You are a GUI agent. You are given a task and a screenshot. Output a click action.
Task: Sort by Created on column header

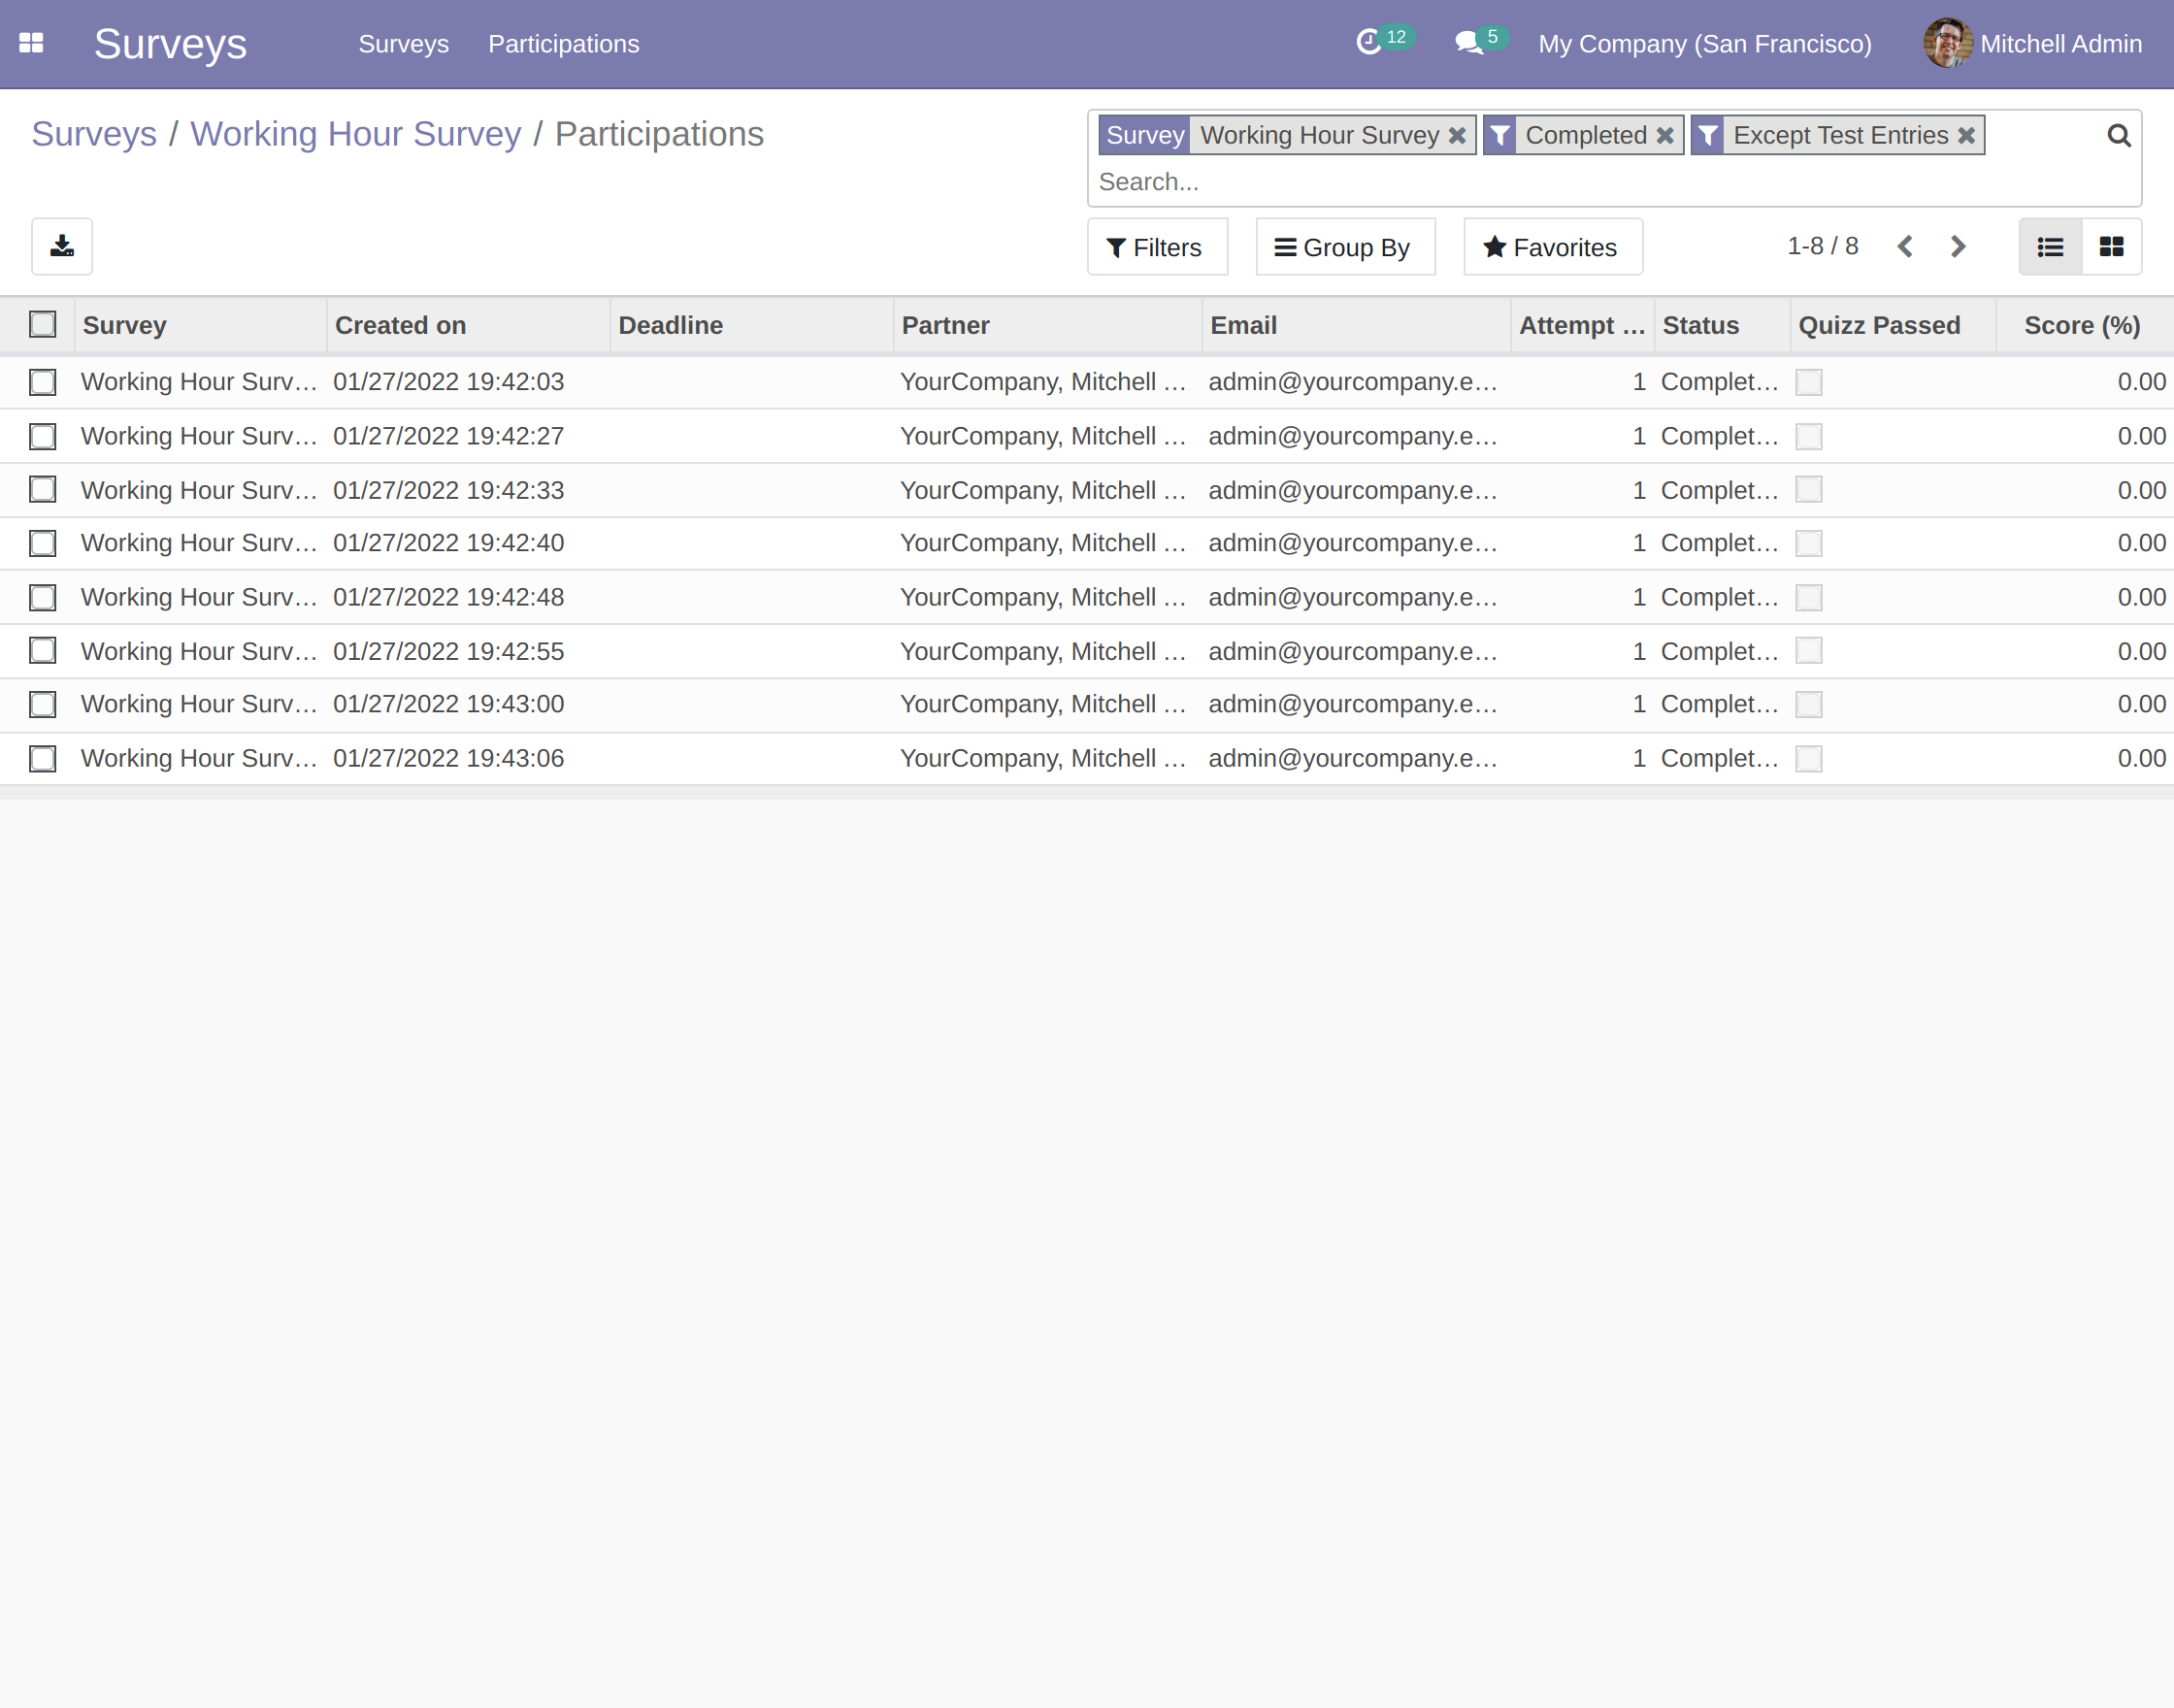coord(468,325)
